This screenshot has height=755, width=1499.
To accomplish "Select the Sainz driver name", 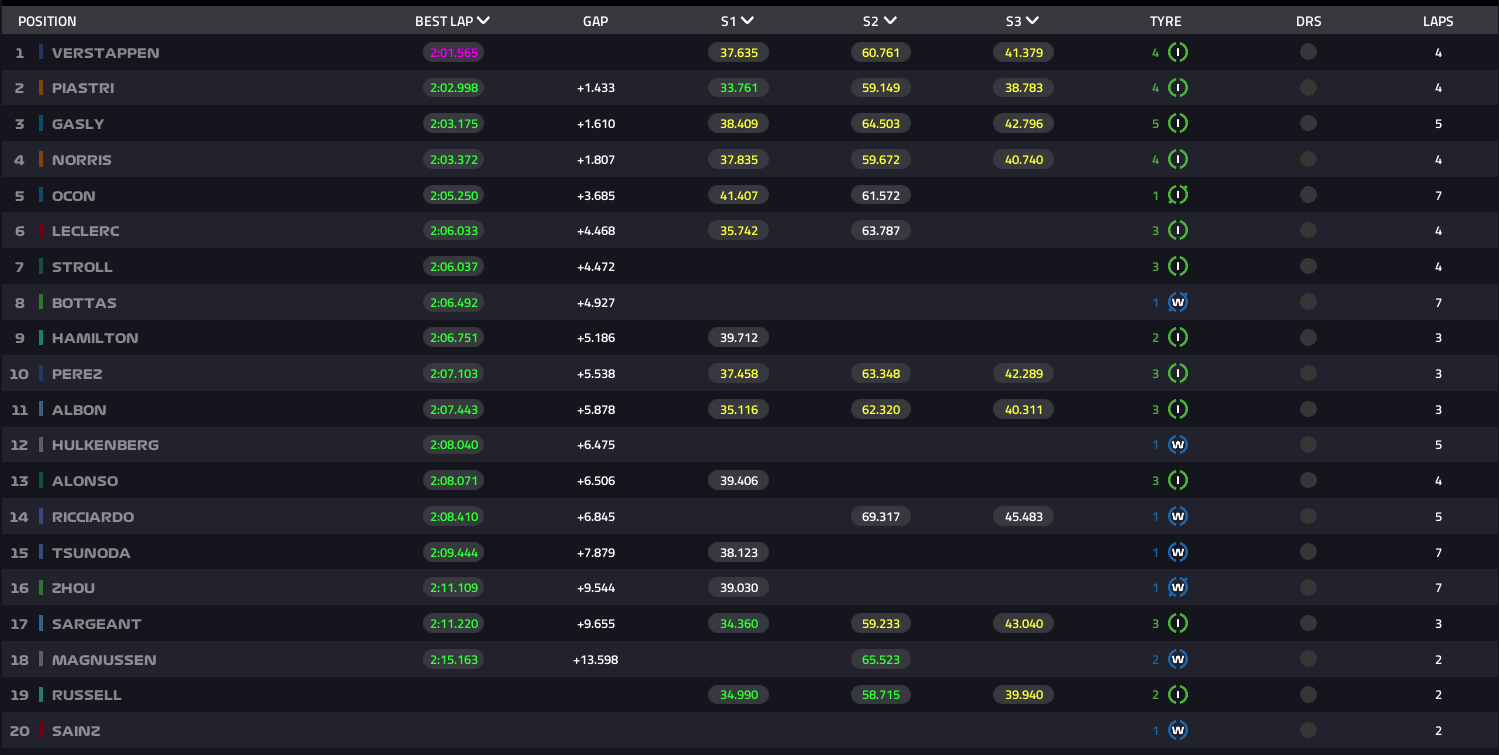I will (x=76, y=731).
